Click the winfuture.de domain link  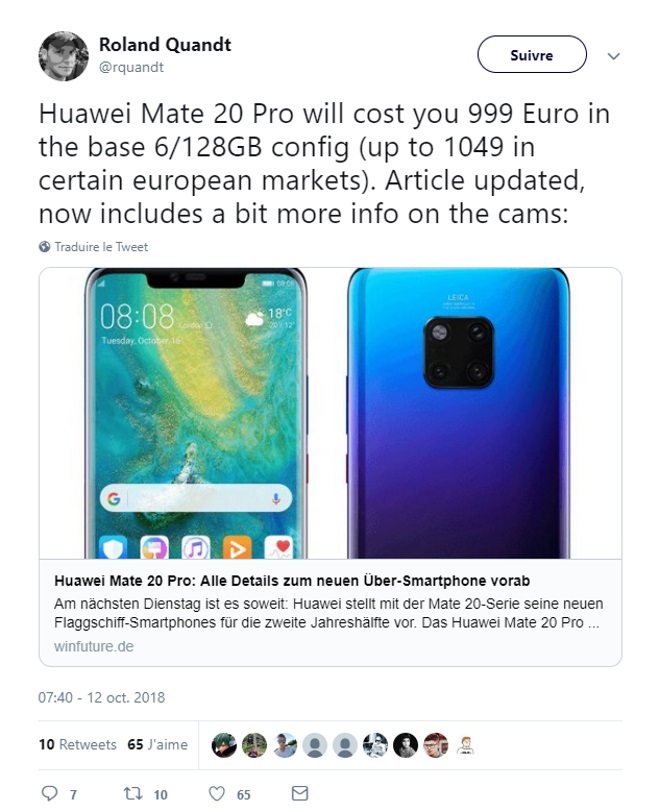pos(94,646)
